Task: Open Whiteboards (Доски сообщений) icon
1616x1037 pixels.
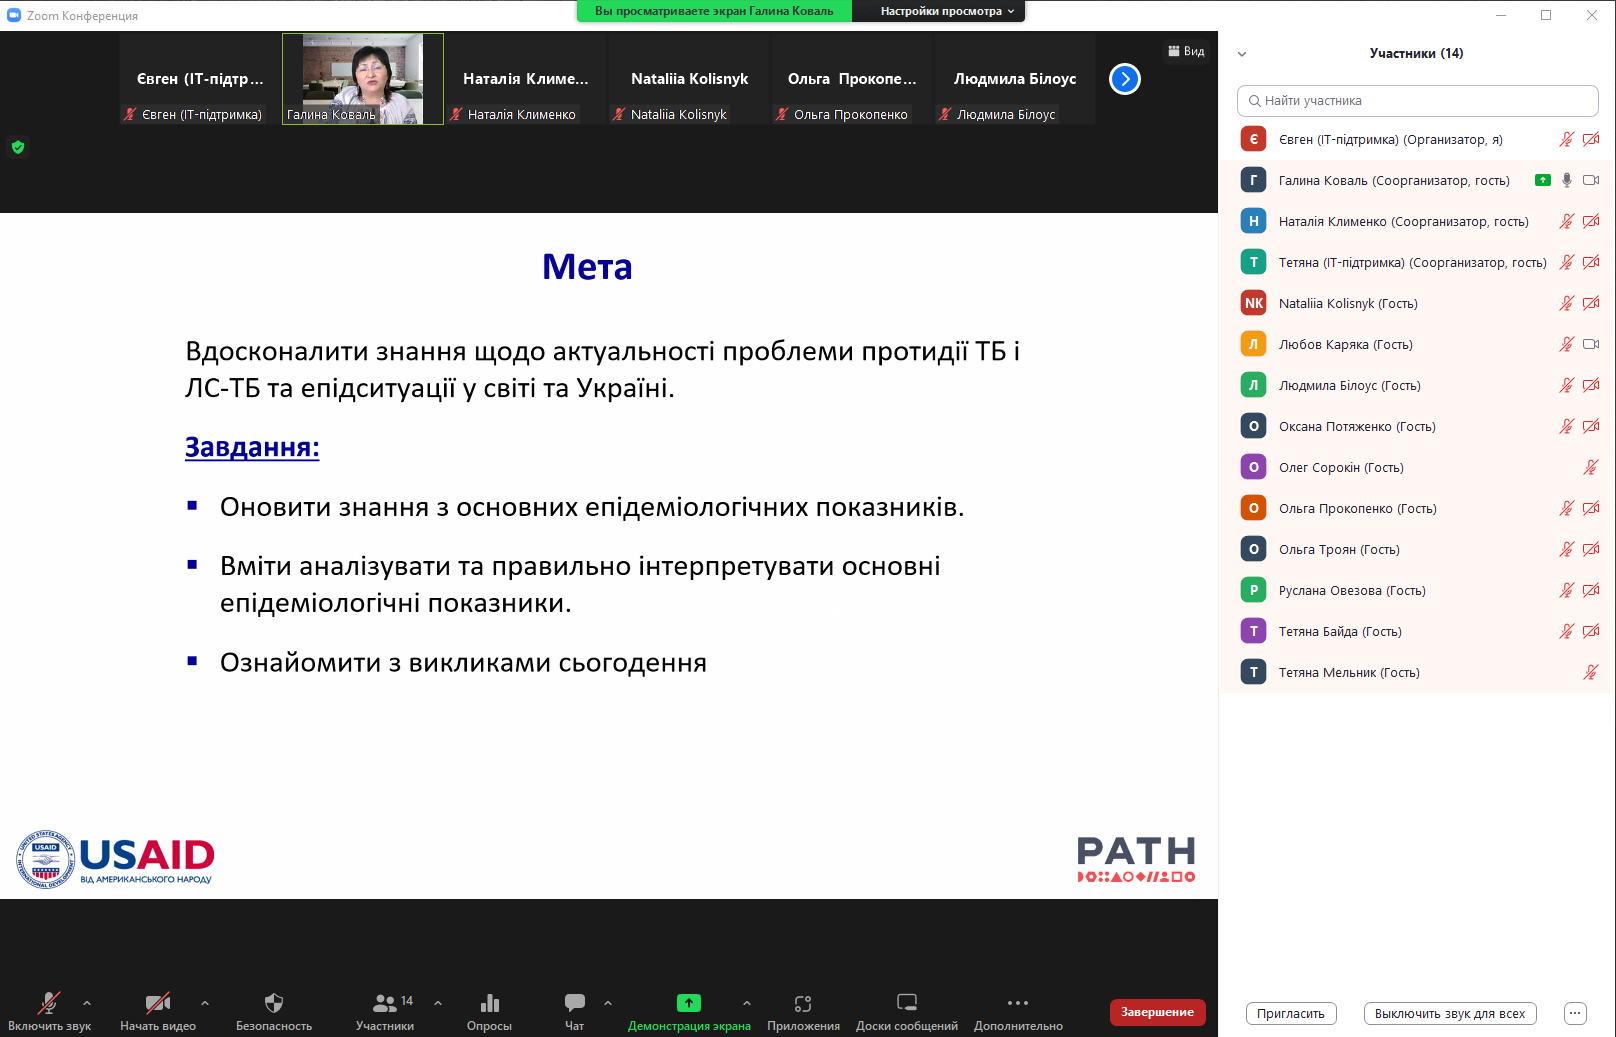Action: (x=906, y=1003)
